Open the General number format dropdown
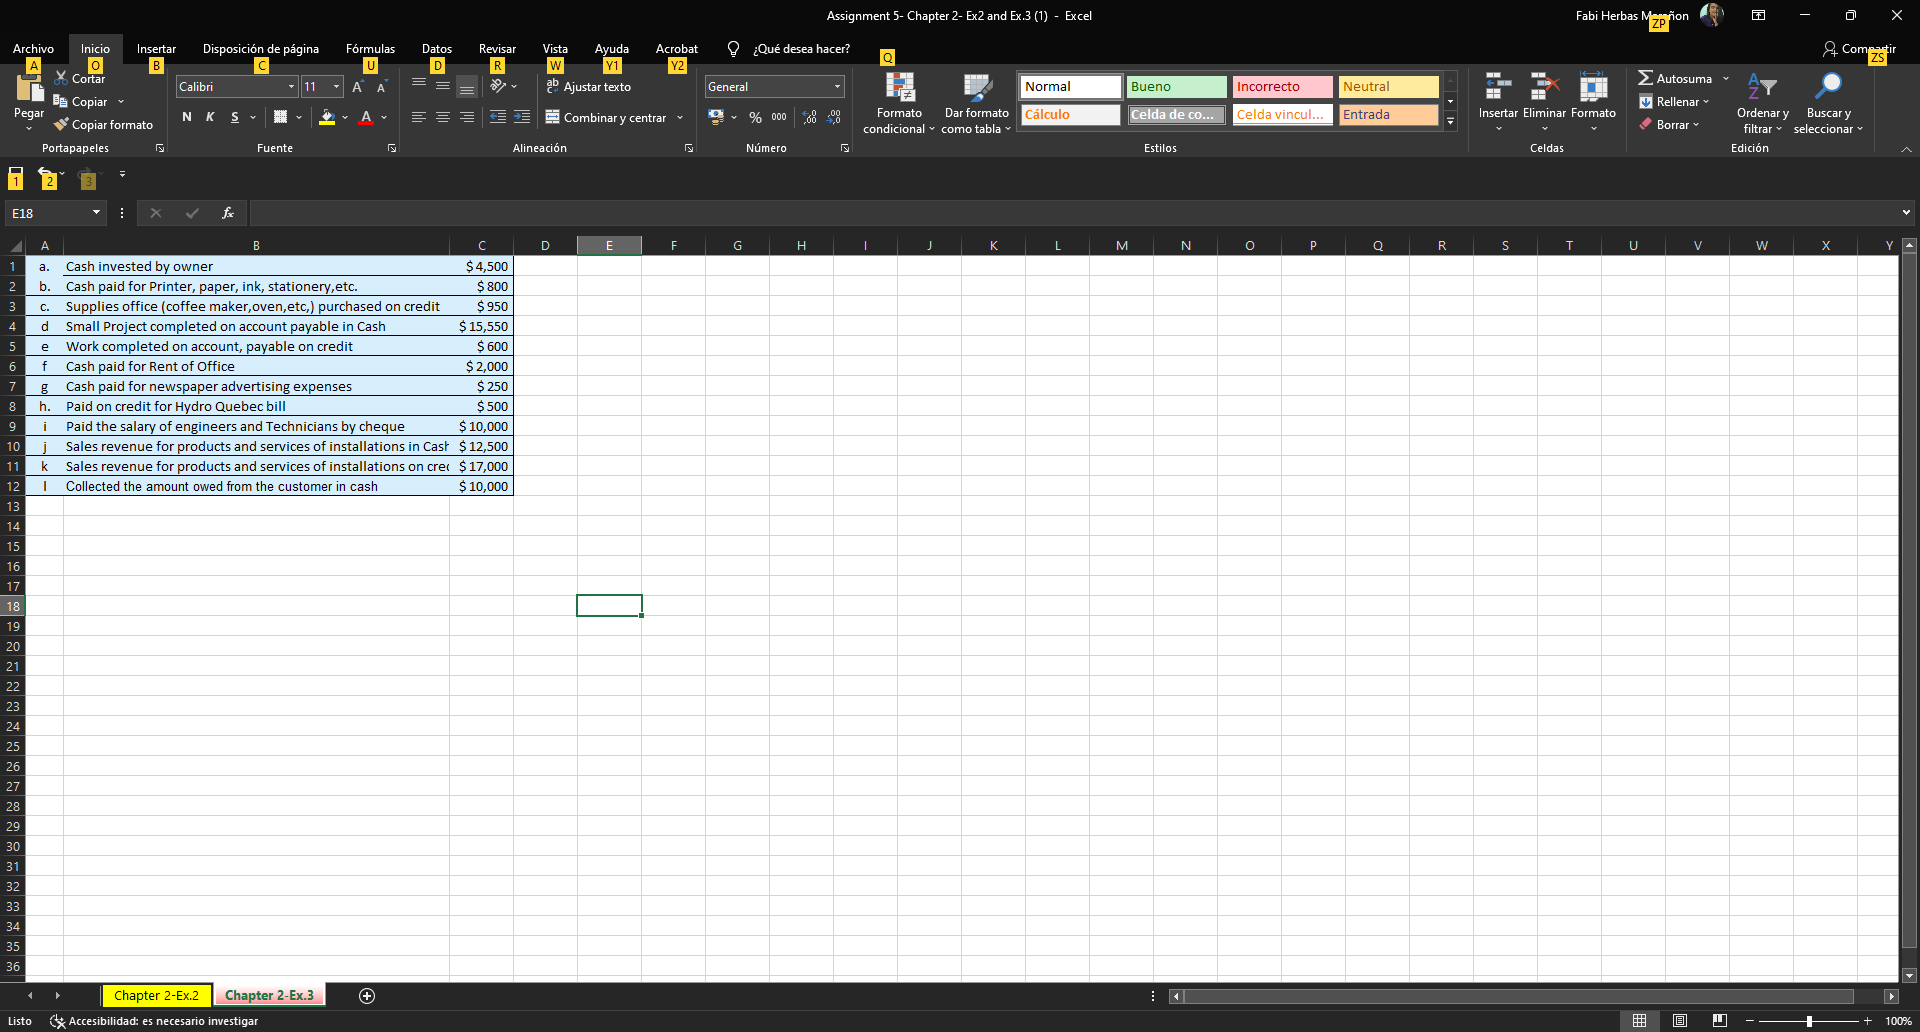Viewport: 1920px width, 1032px height. (x=836, y=86)
